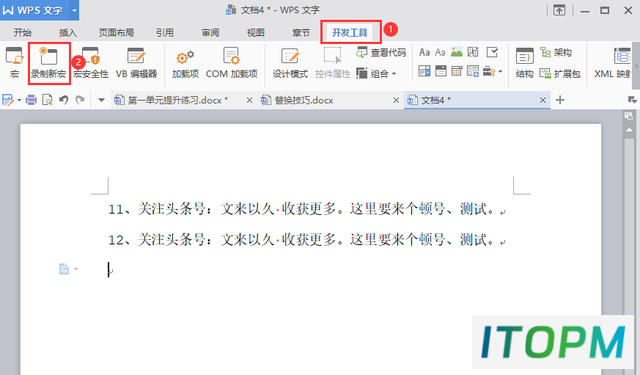Viewport: 640px width, 375px height.
Task: Insert a checkbox content control
Action: point(492,52)
